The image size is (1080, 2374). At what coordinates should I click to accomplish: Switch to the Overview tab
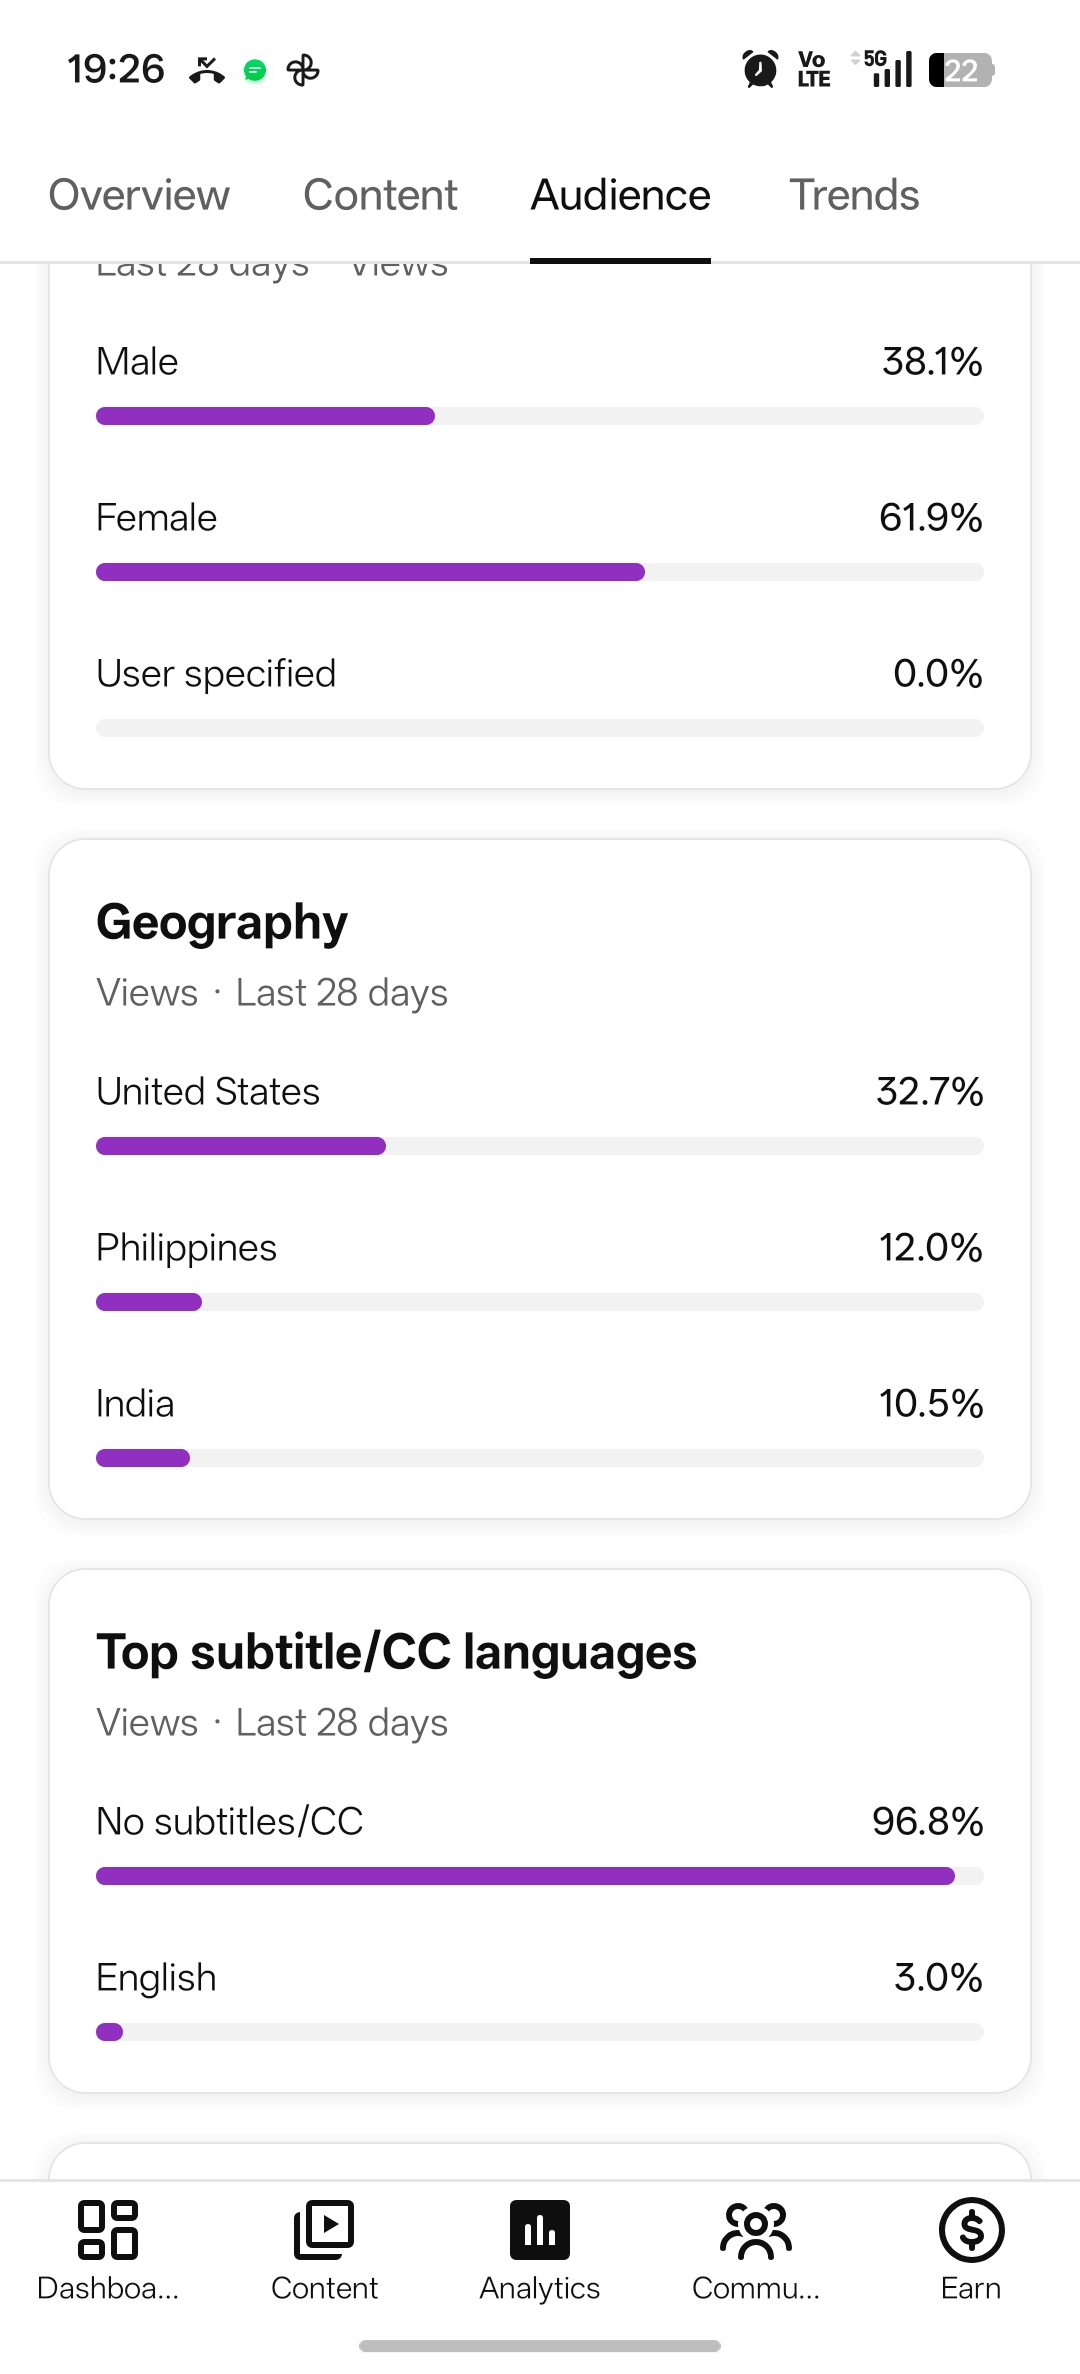[139, 195]
